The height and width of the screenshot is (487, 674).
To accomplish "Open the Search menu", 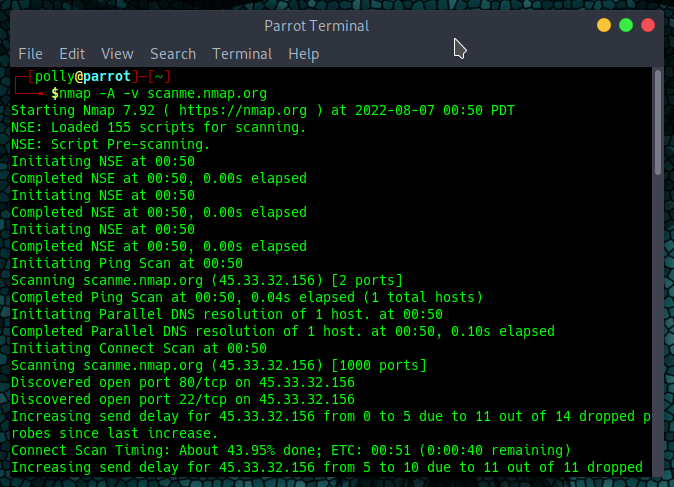I will [173, 54].
